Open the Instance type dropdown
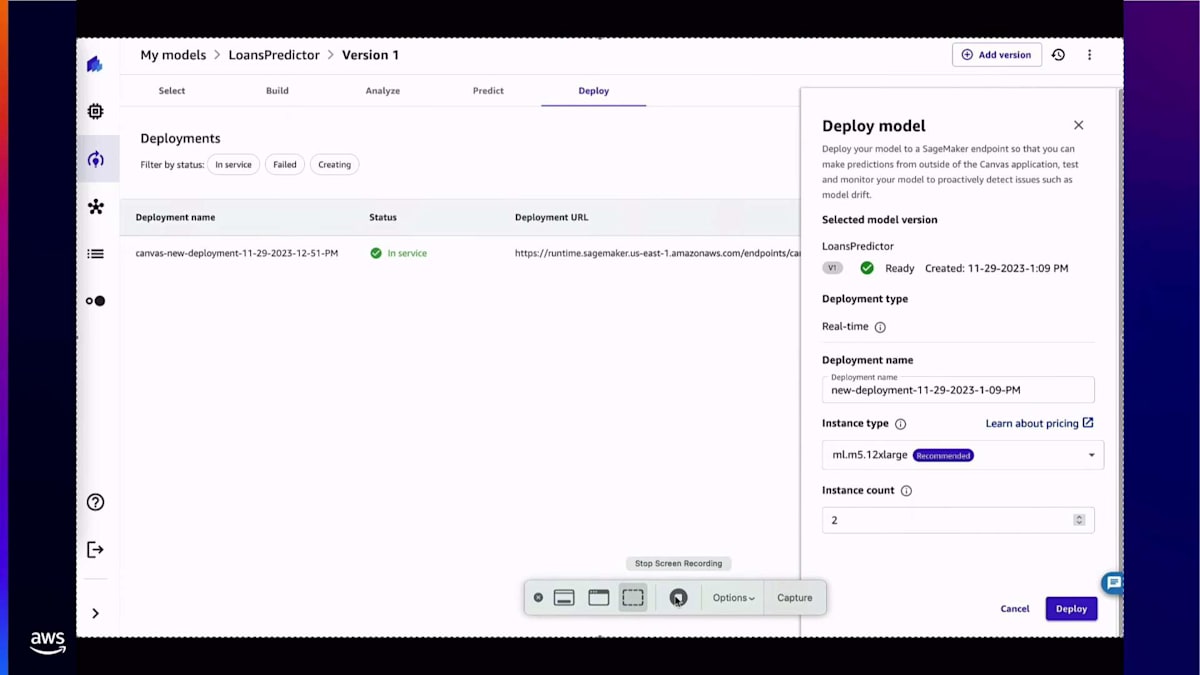Image resolution: width=1200 pixels, height=675 pixels. click(x=963, y=455)
